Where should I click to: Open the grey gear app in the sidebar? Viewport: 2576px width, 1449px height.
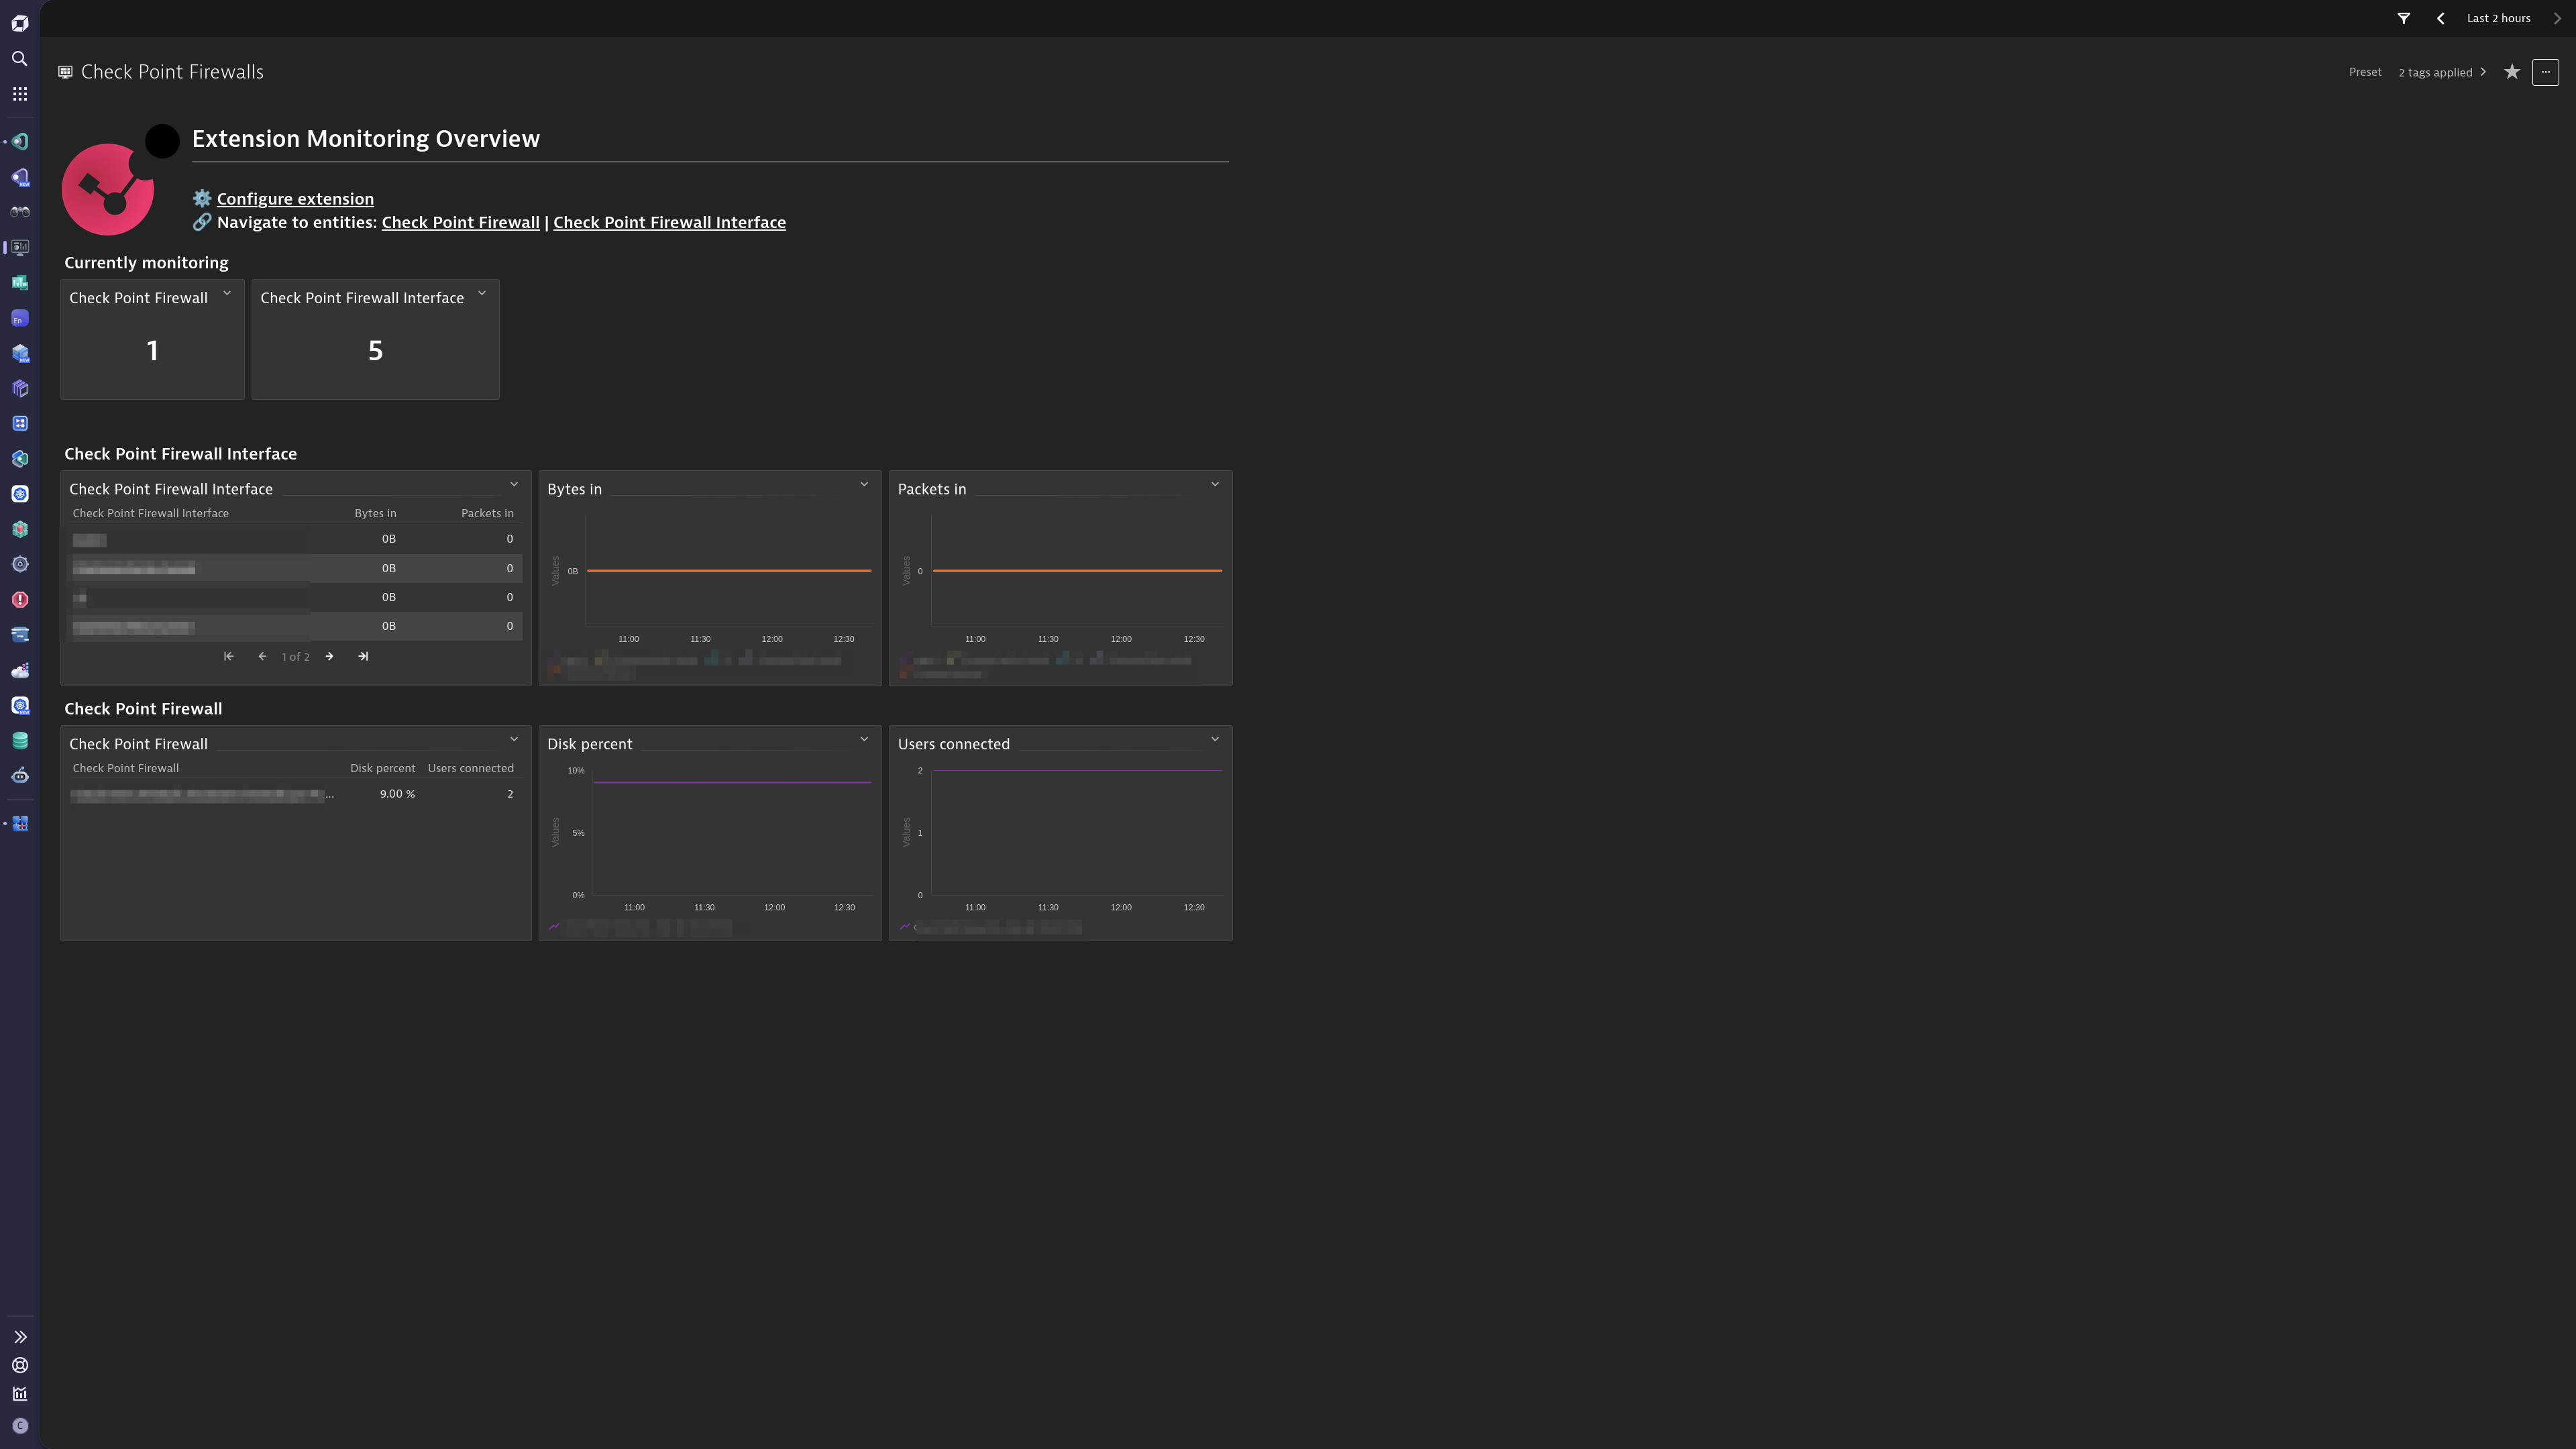click(x=20, y=564)
